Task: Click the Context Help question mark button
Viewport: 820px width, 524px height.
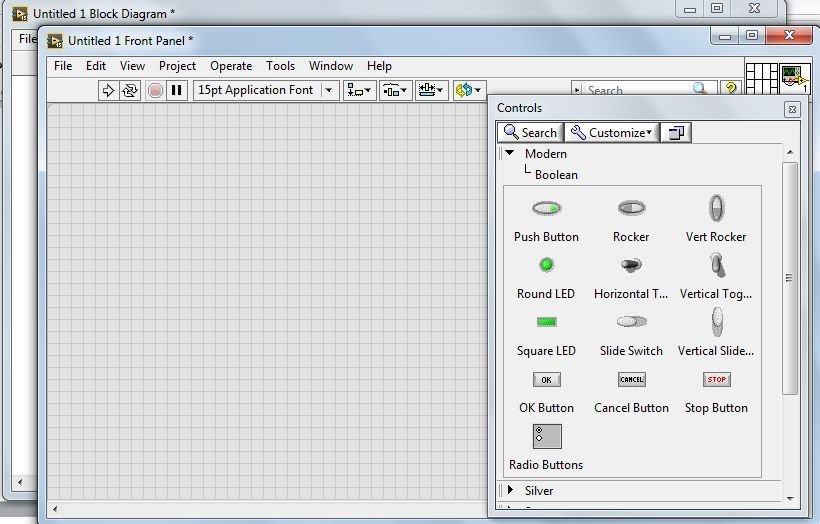Action: coord(731,89)
